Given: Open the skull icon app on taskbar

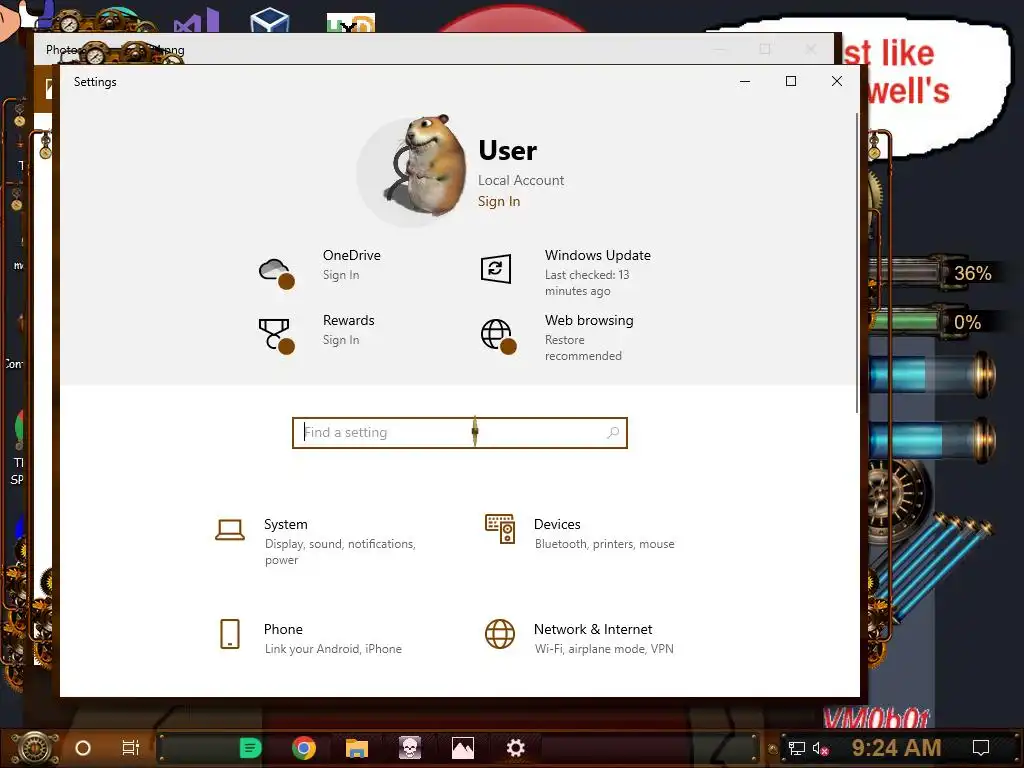Looking at the screenshot, I should pyautogui.click(x=409, y=748).
